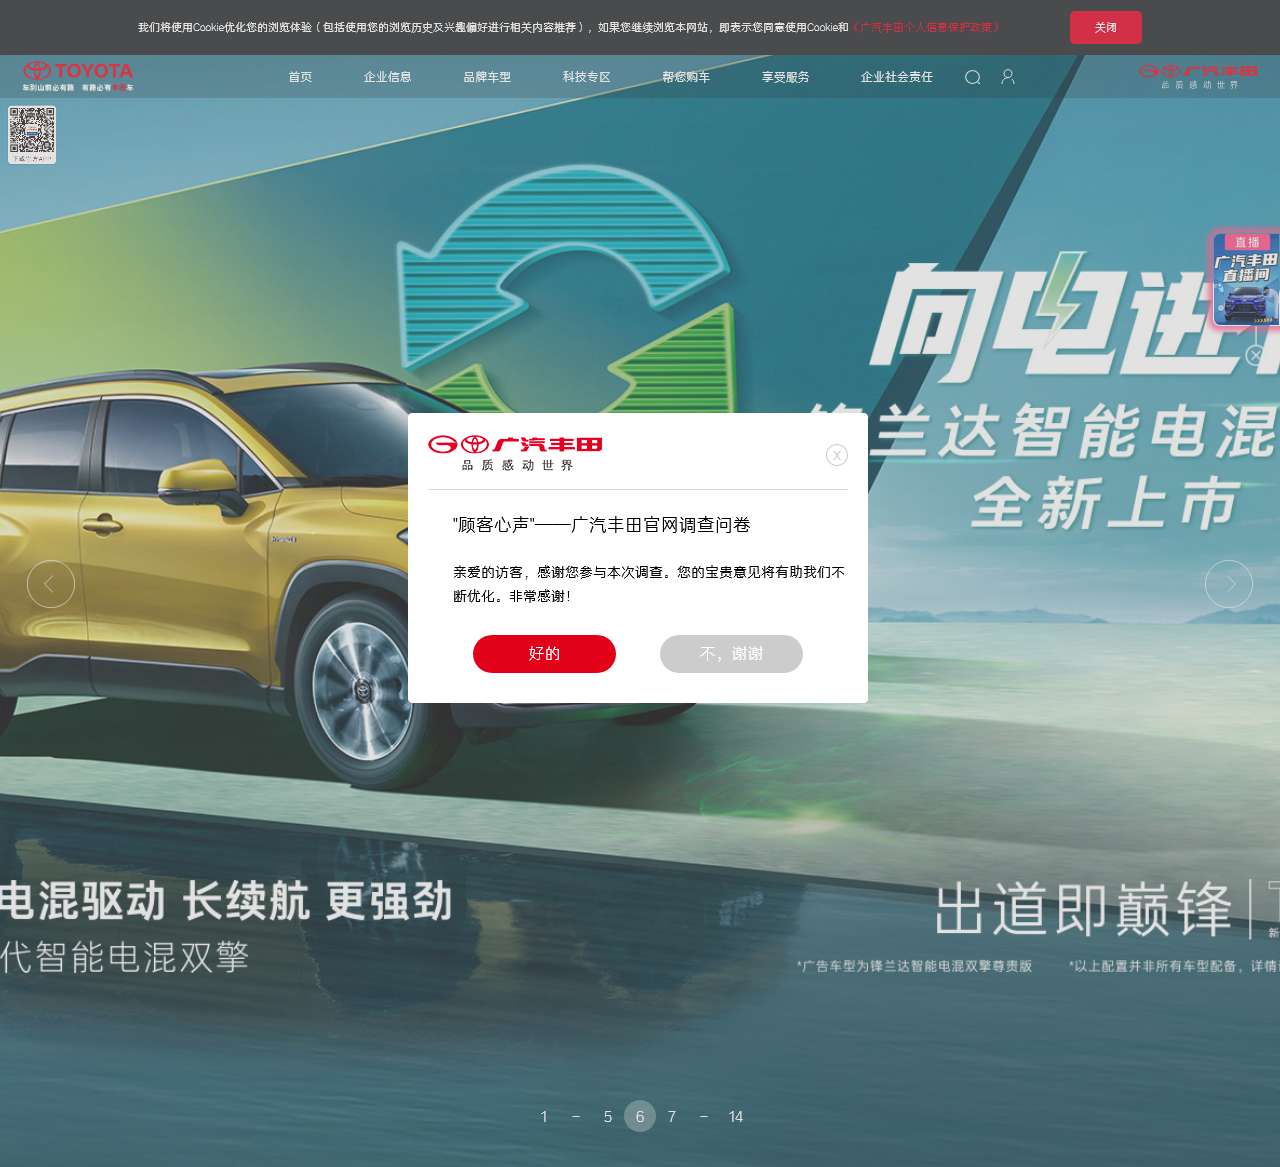Dismiss the live stream floating widget

[x=1256, y=354]
